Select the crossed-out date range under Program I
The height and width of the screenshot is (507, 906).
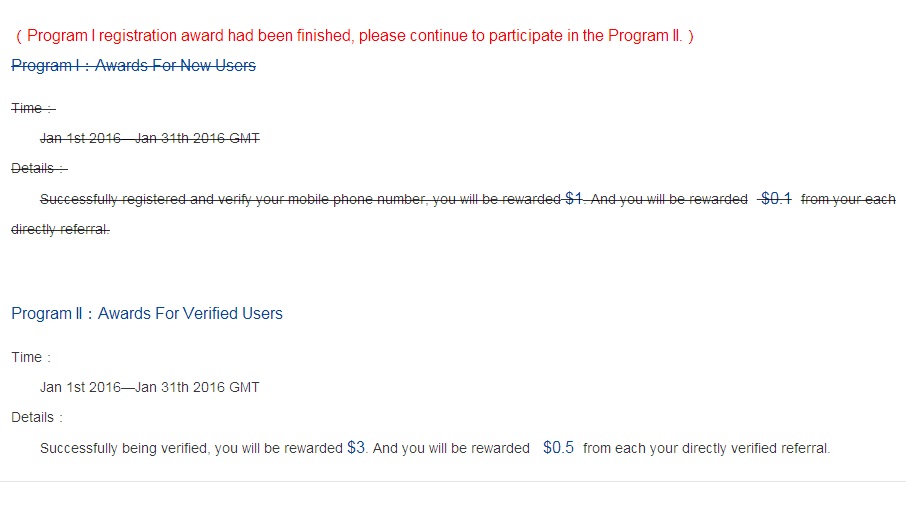(x=149, y=138)
